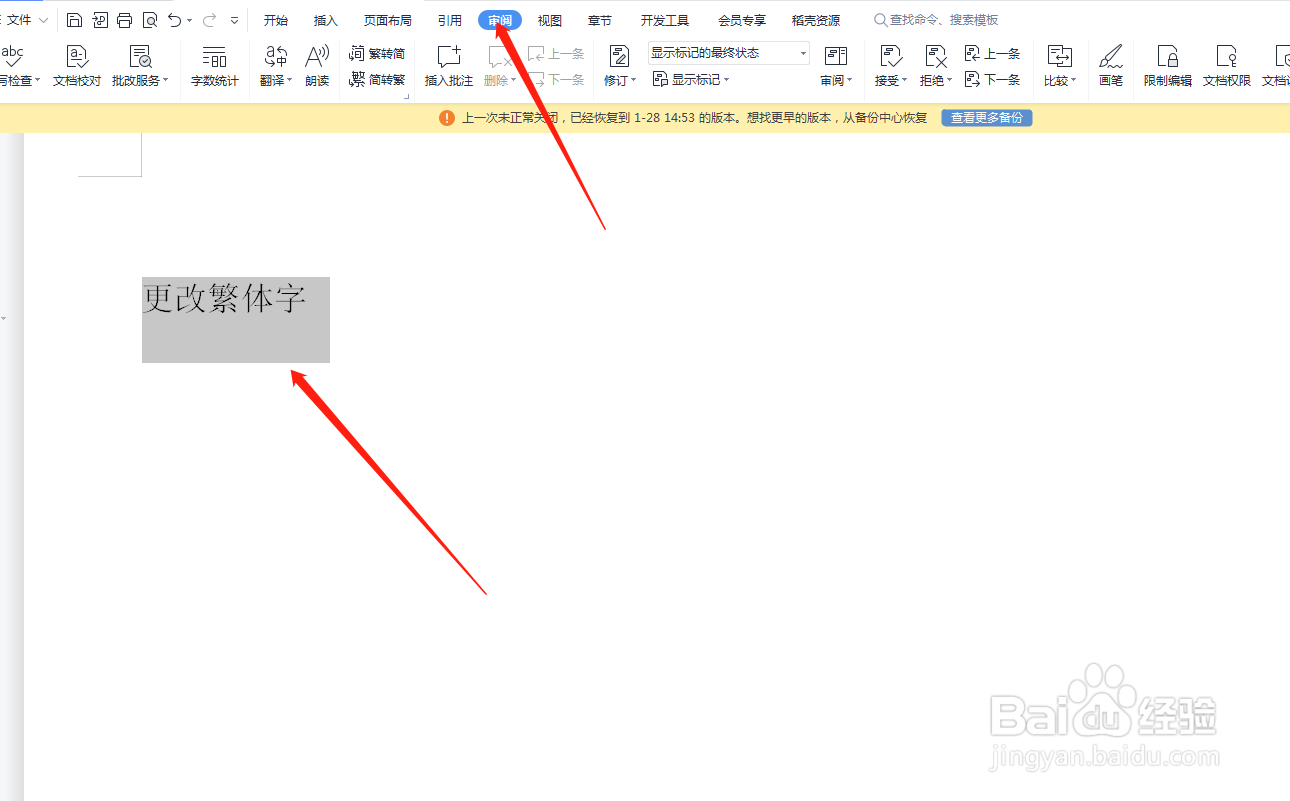Click the orange warning icon in notification bar

pos(447,118)
